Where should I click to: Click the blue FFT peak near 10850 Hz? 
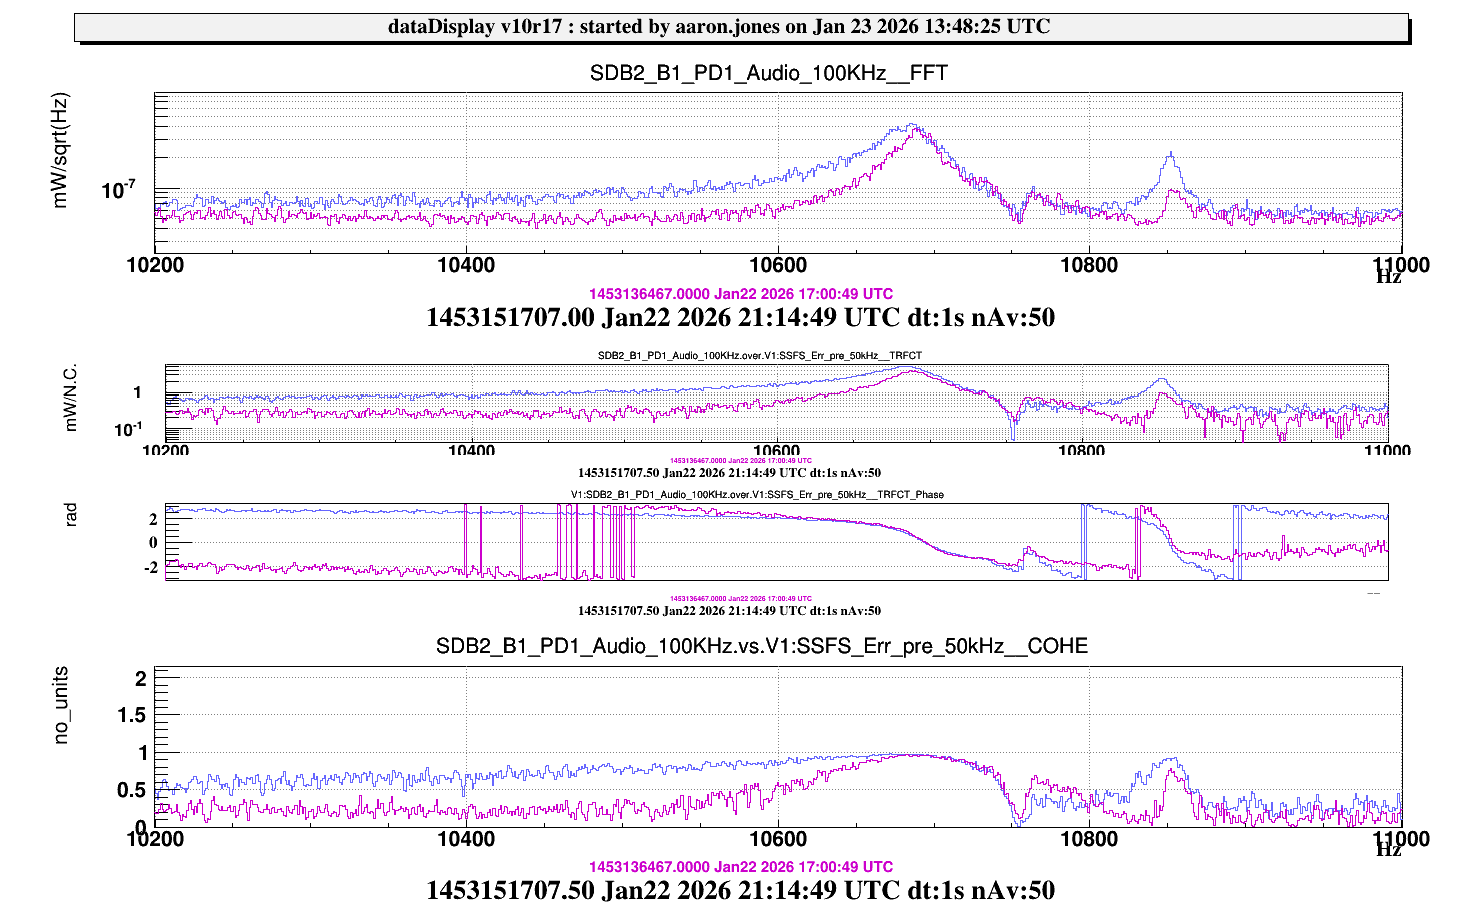pos(1169,154)
